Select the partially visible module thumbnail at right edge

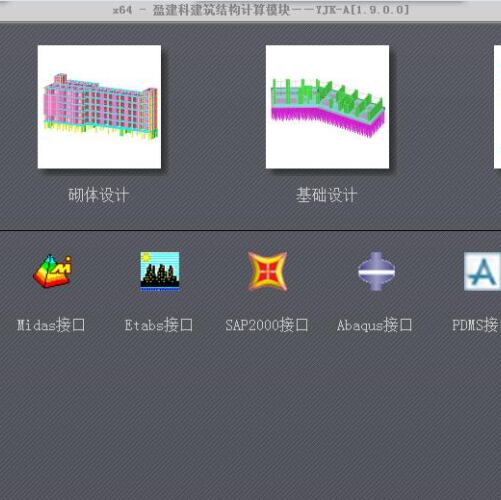pos(497,107)
